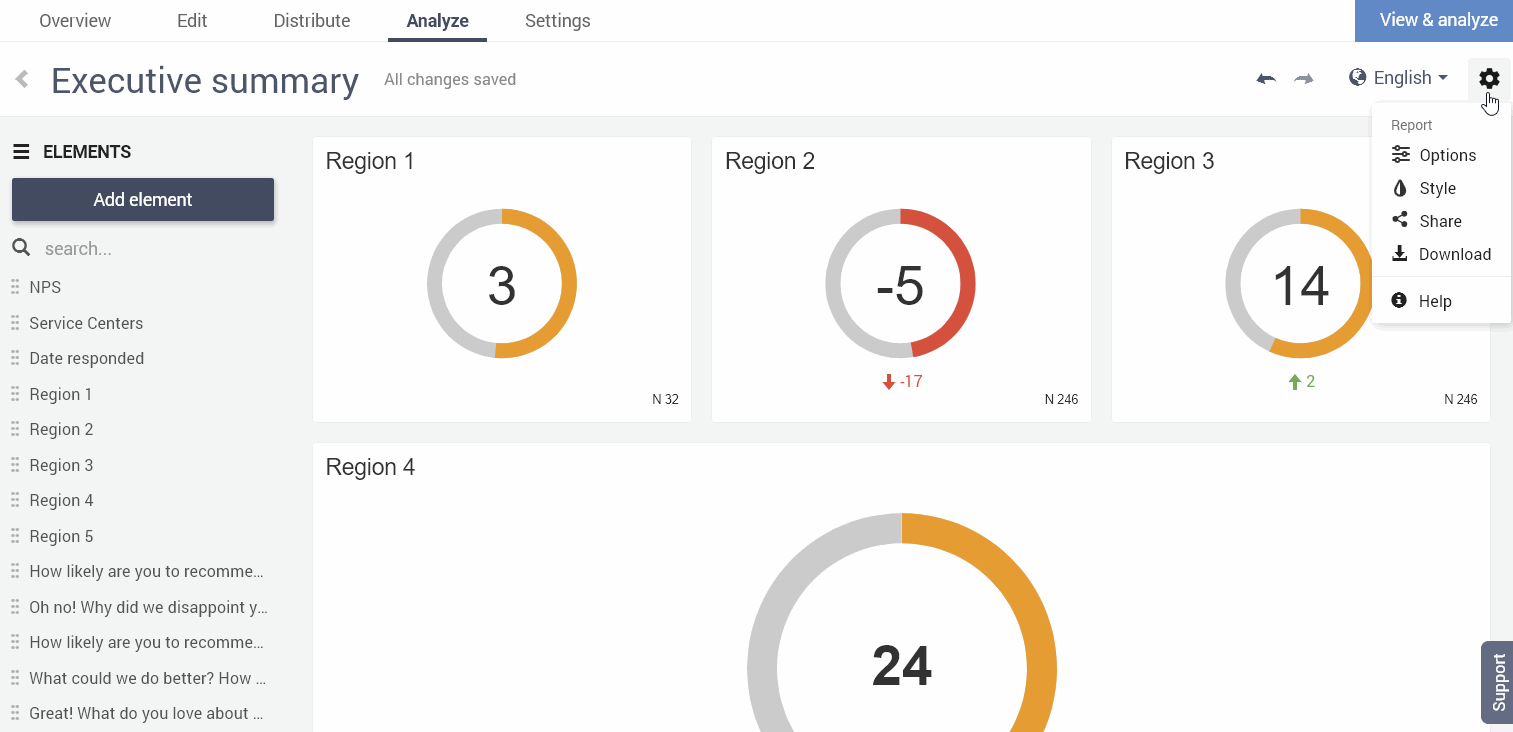Click the redo arrow icon
The height and width of the screenshot is (732, 1513).
point(1304,79)
